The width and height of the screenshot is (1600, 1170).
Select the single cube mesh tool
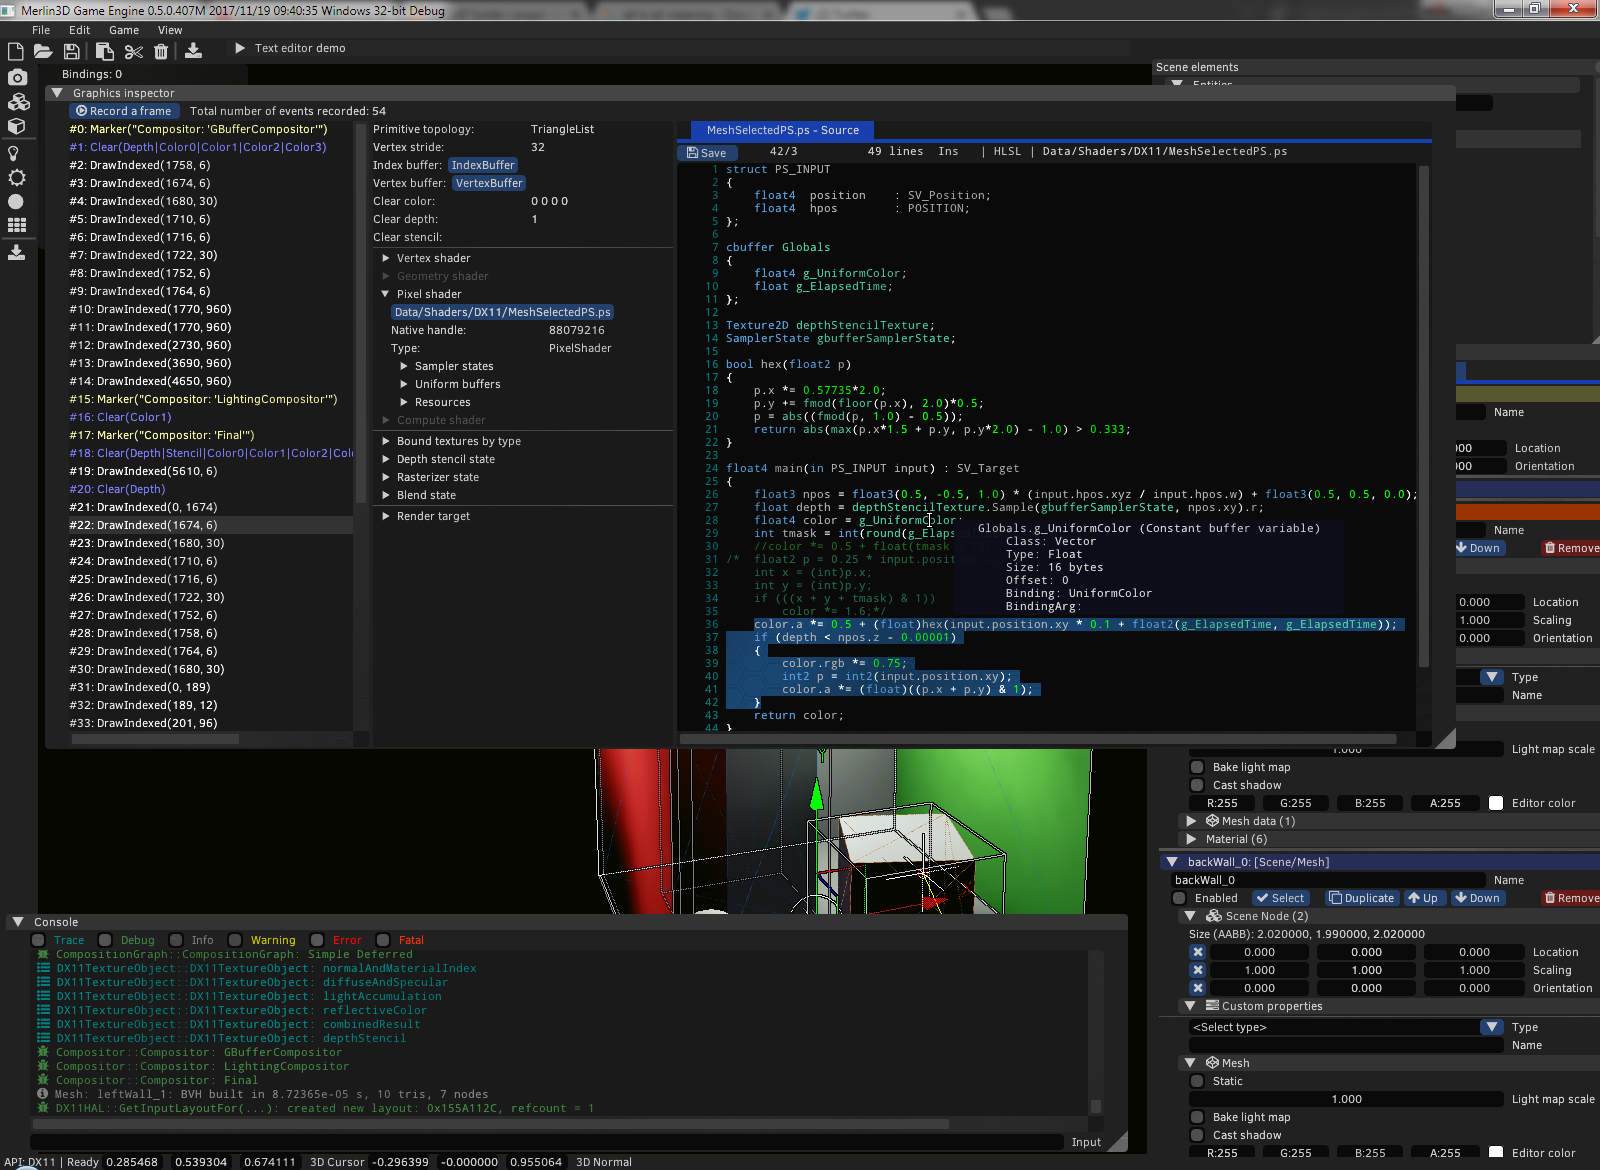(17, 127)
